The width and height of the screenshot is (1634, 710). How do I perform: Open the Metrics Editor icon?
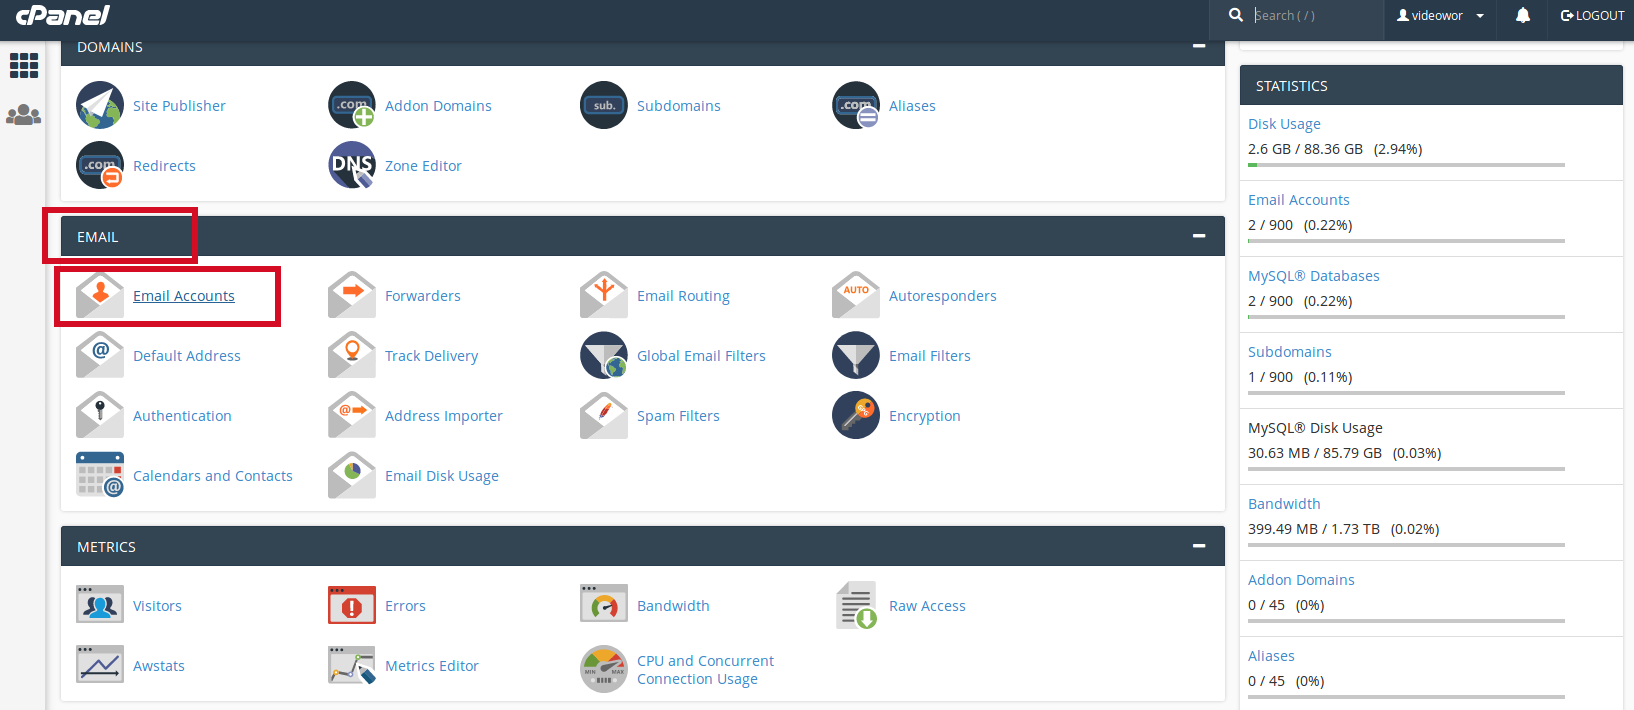[x=352, y=665]
